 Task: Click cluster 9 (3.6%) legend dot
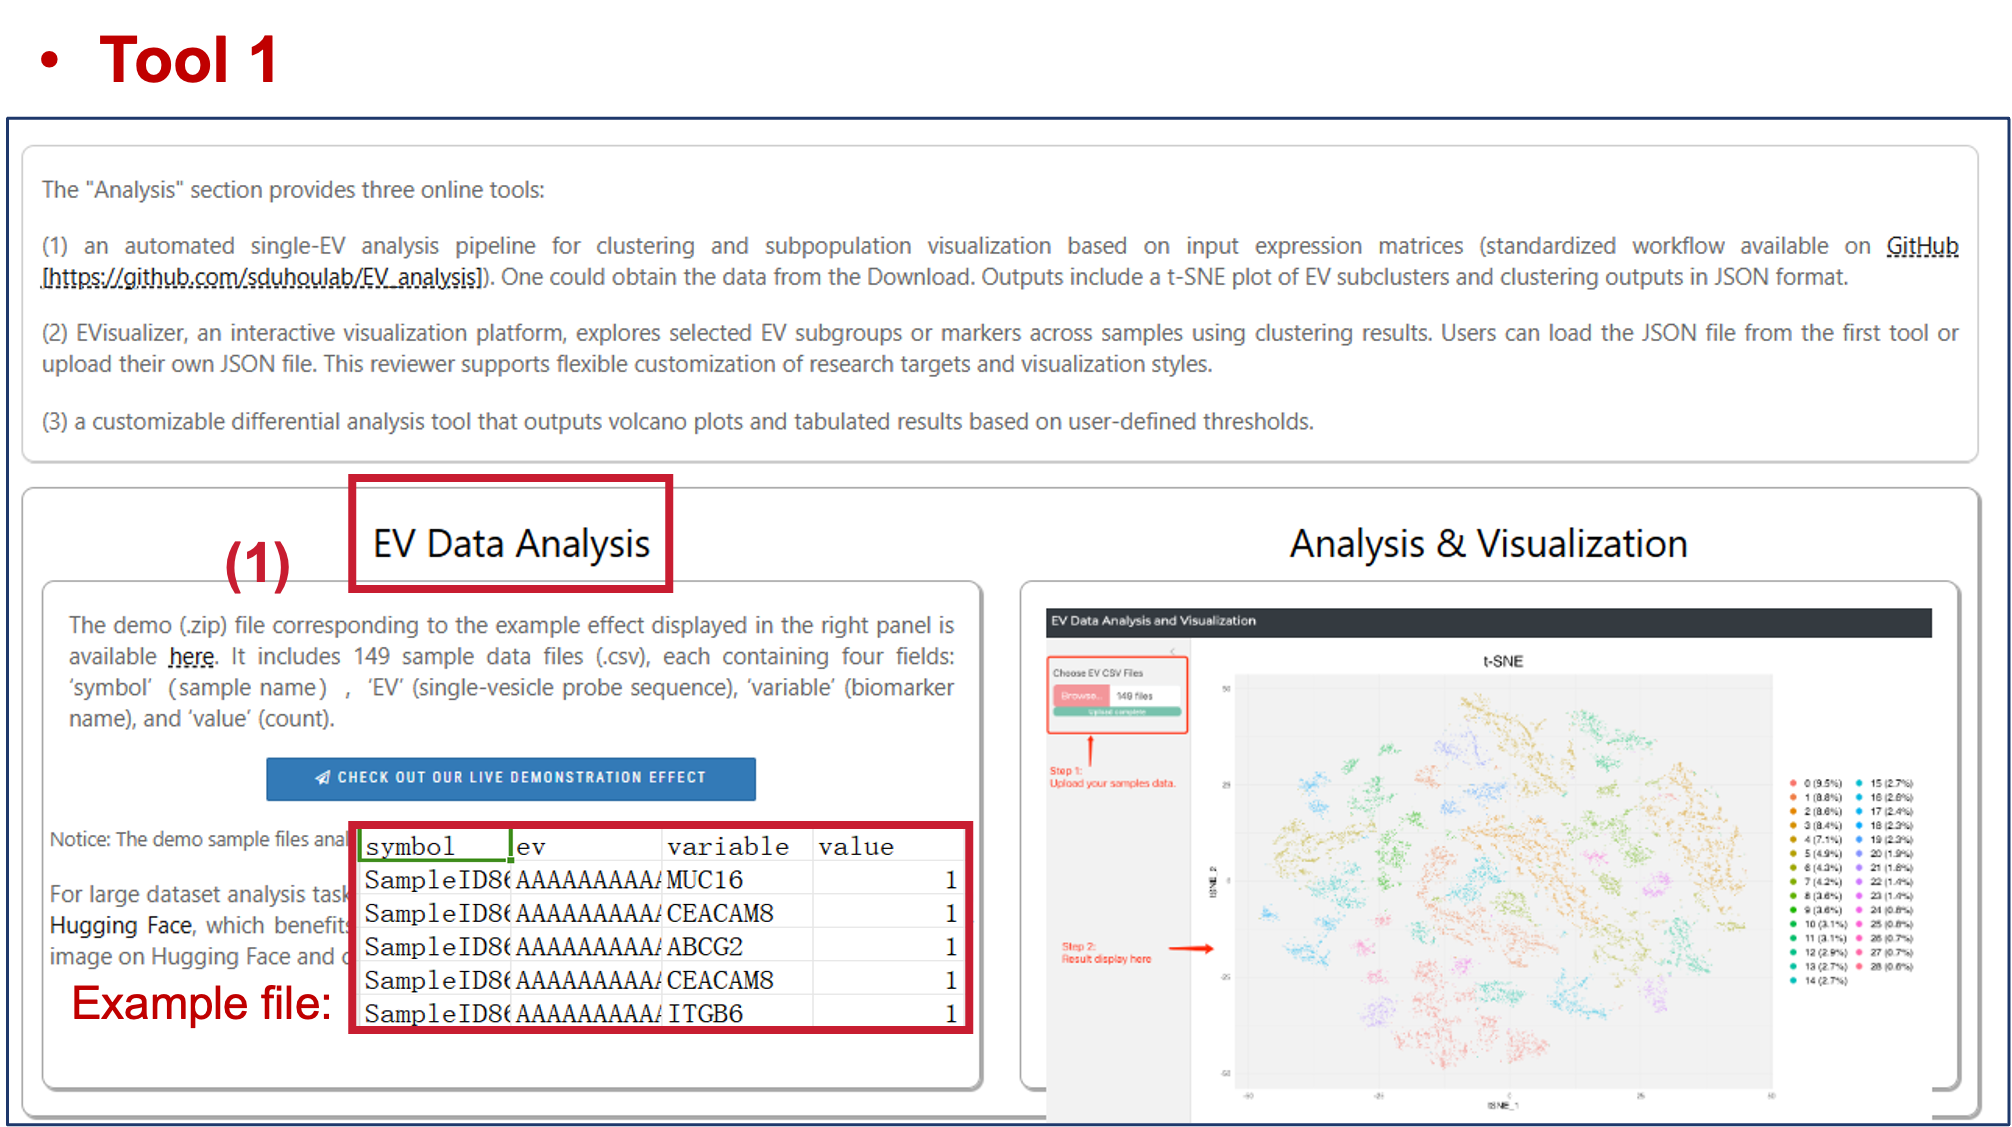pyautogui.click(x=1793, y=910)
